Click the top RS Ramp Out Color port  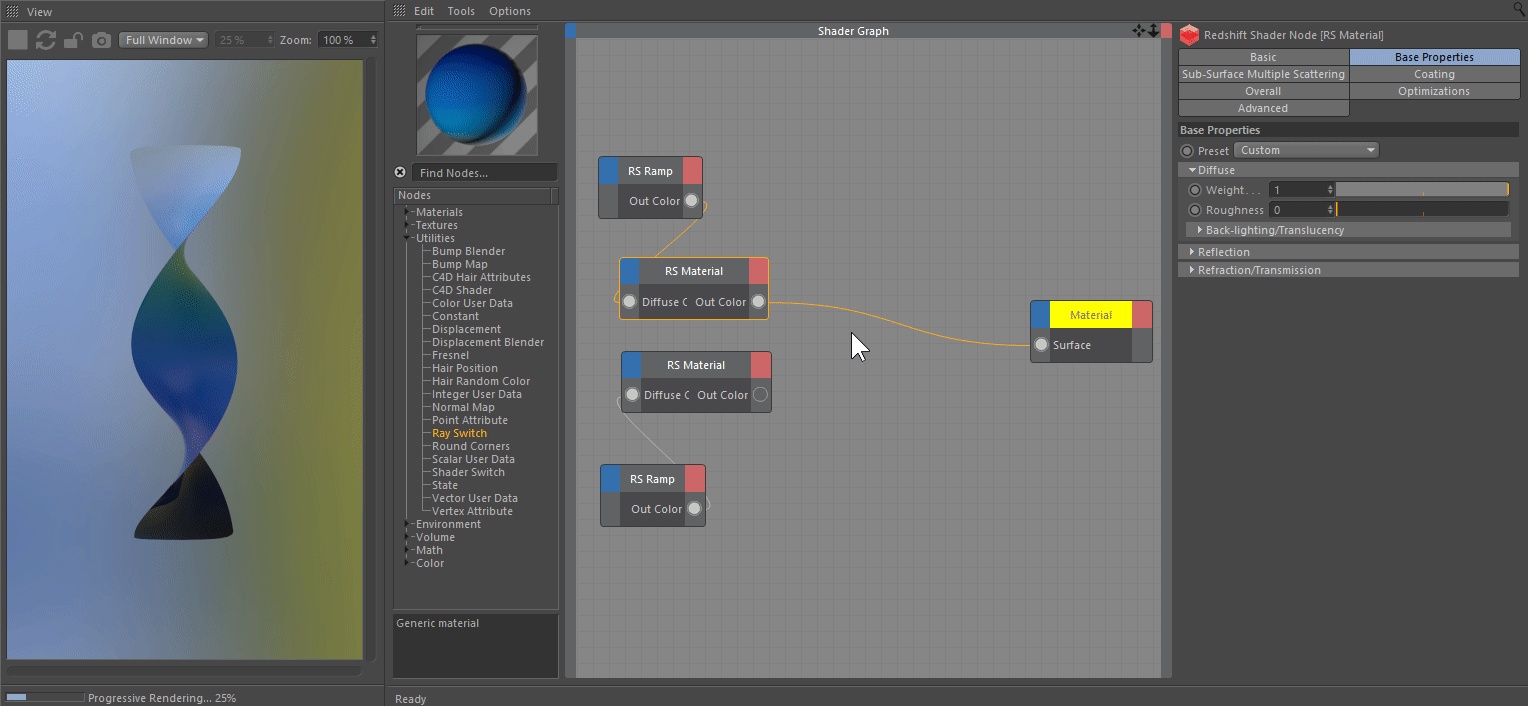click(691, 201)
